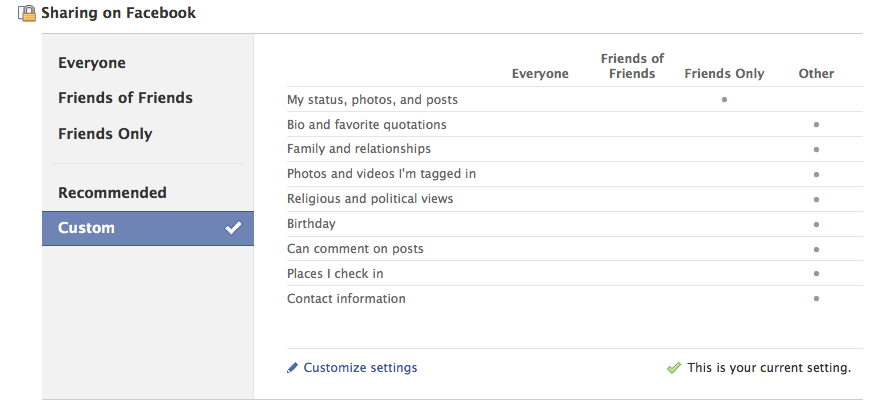Open the Customize settings link

click(360, 368)
